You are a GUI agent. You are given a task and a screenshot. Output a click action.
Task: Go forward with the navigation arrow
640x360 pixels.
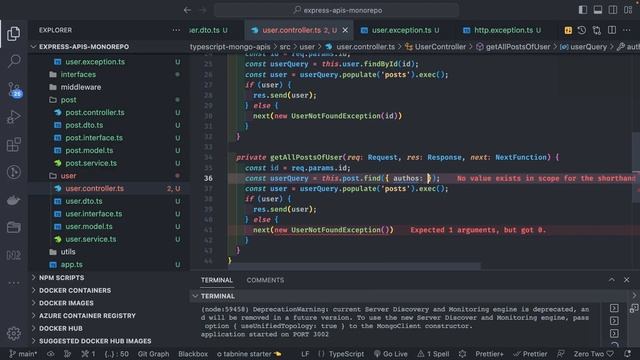203,10
